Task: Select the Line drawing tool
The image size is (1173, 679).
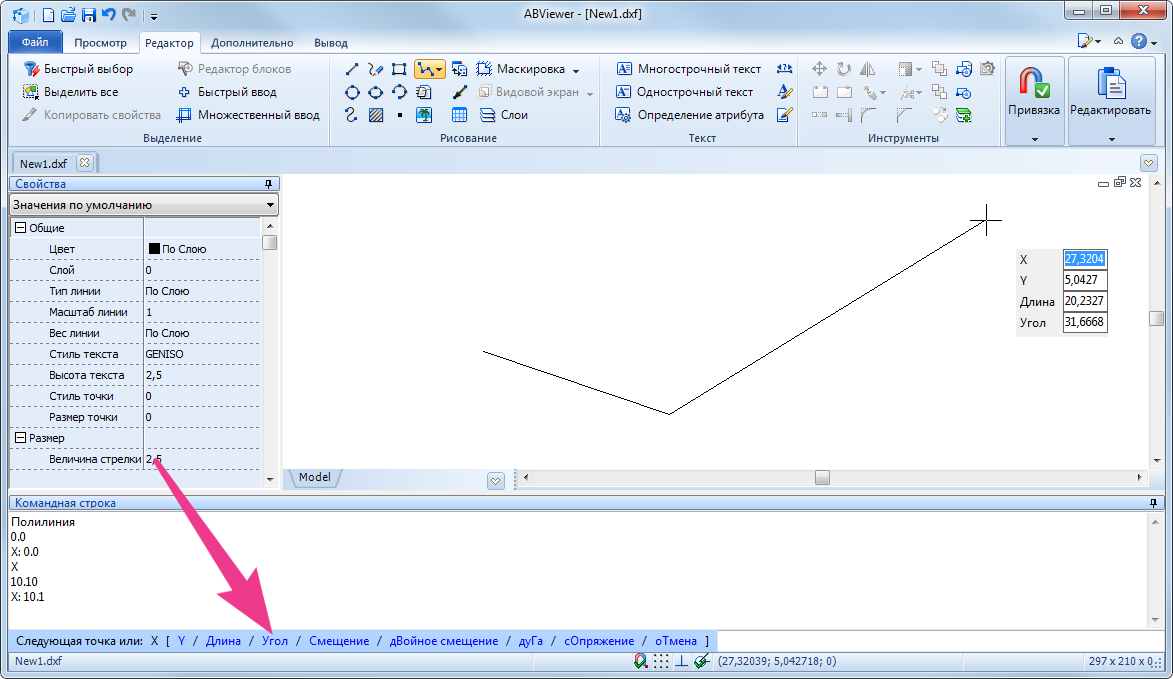Action: 352,69
